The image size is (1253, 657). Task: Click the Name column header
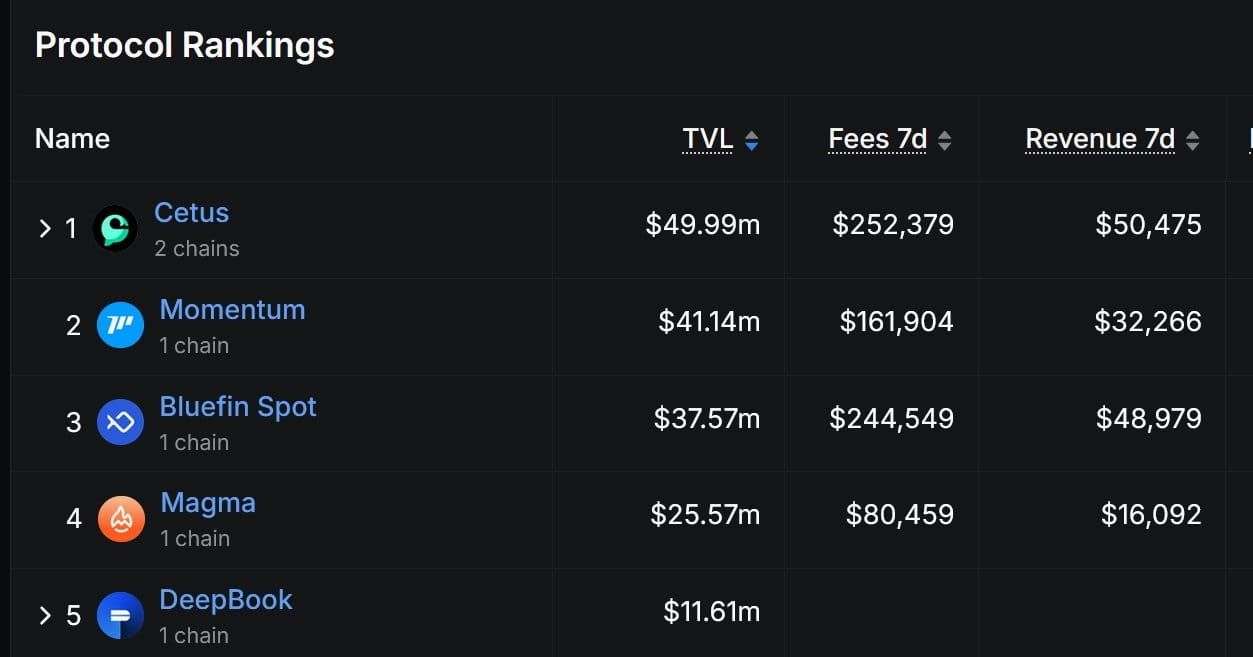pos(72,139)
